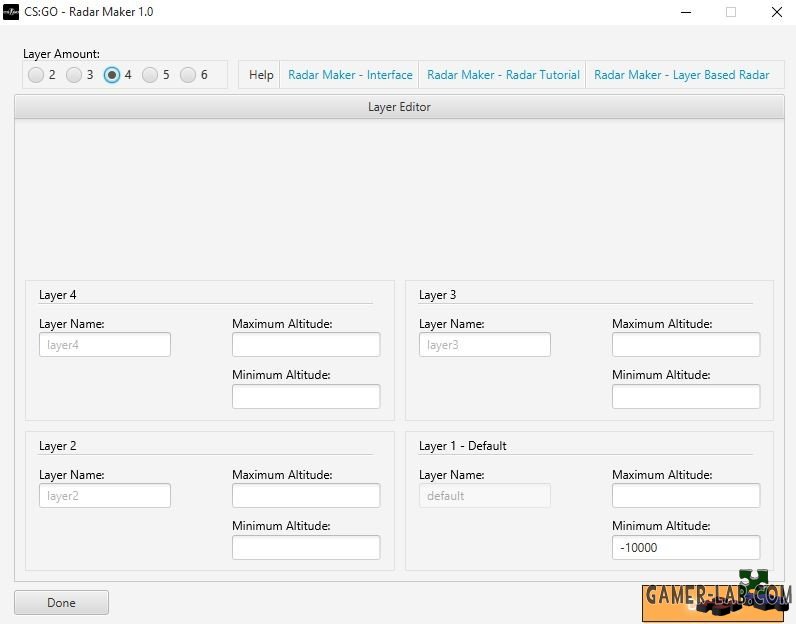
Task: Click Layer 2 Minimum Altitude field
Action: tap(306, 547)
